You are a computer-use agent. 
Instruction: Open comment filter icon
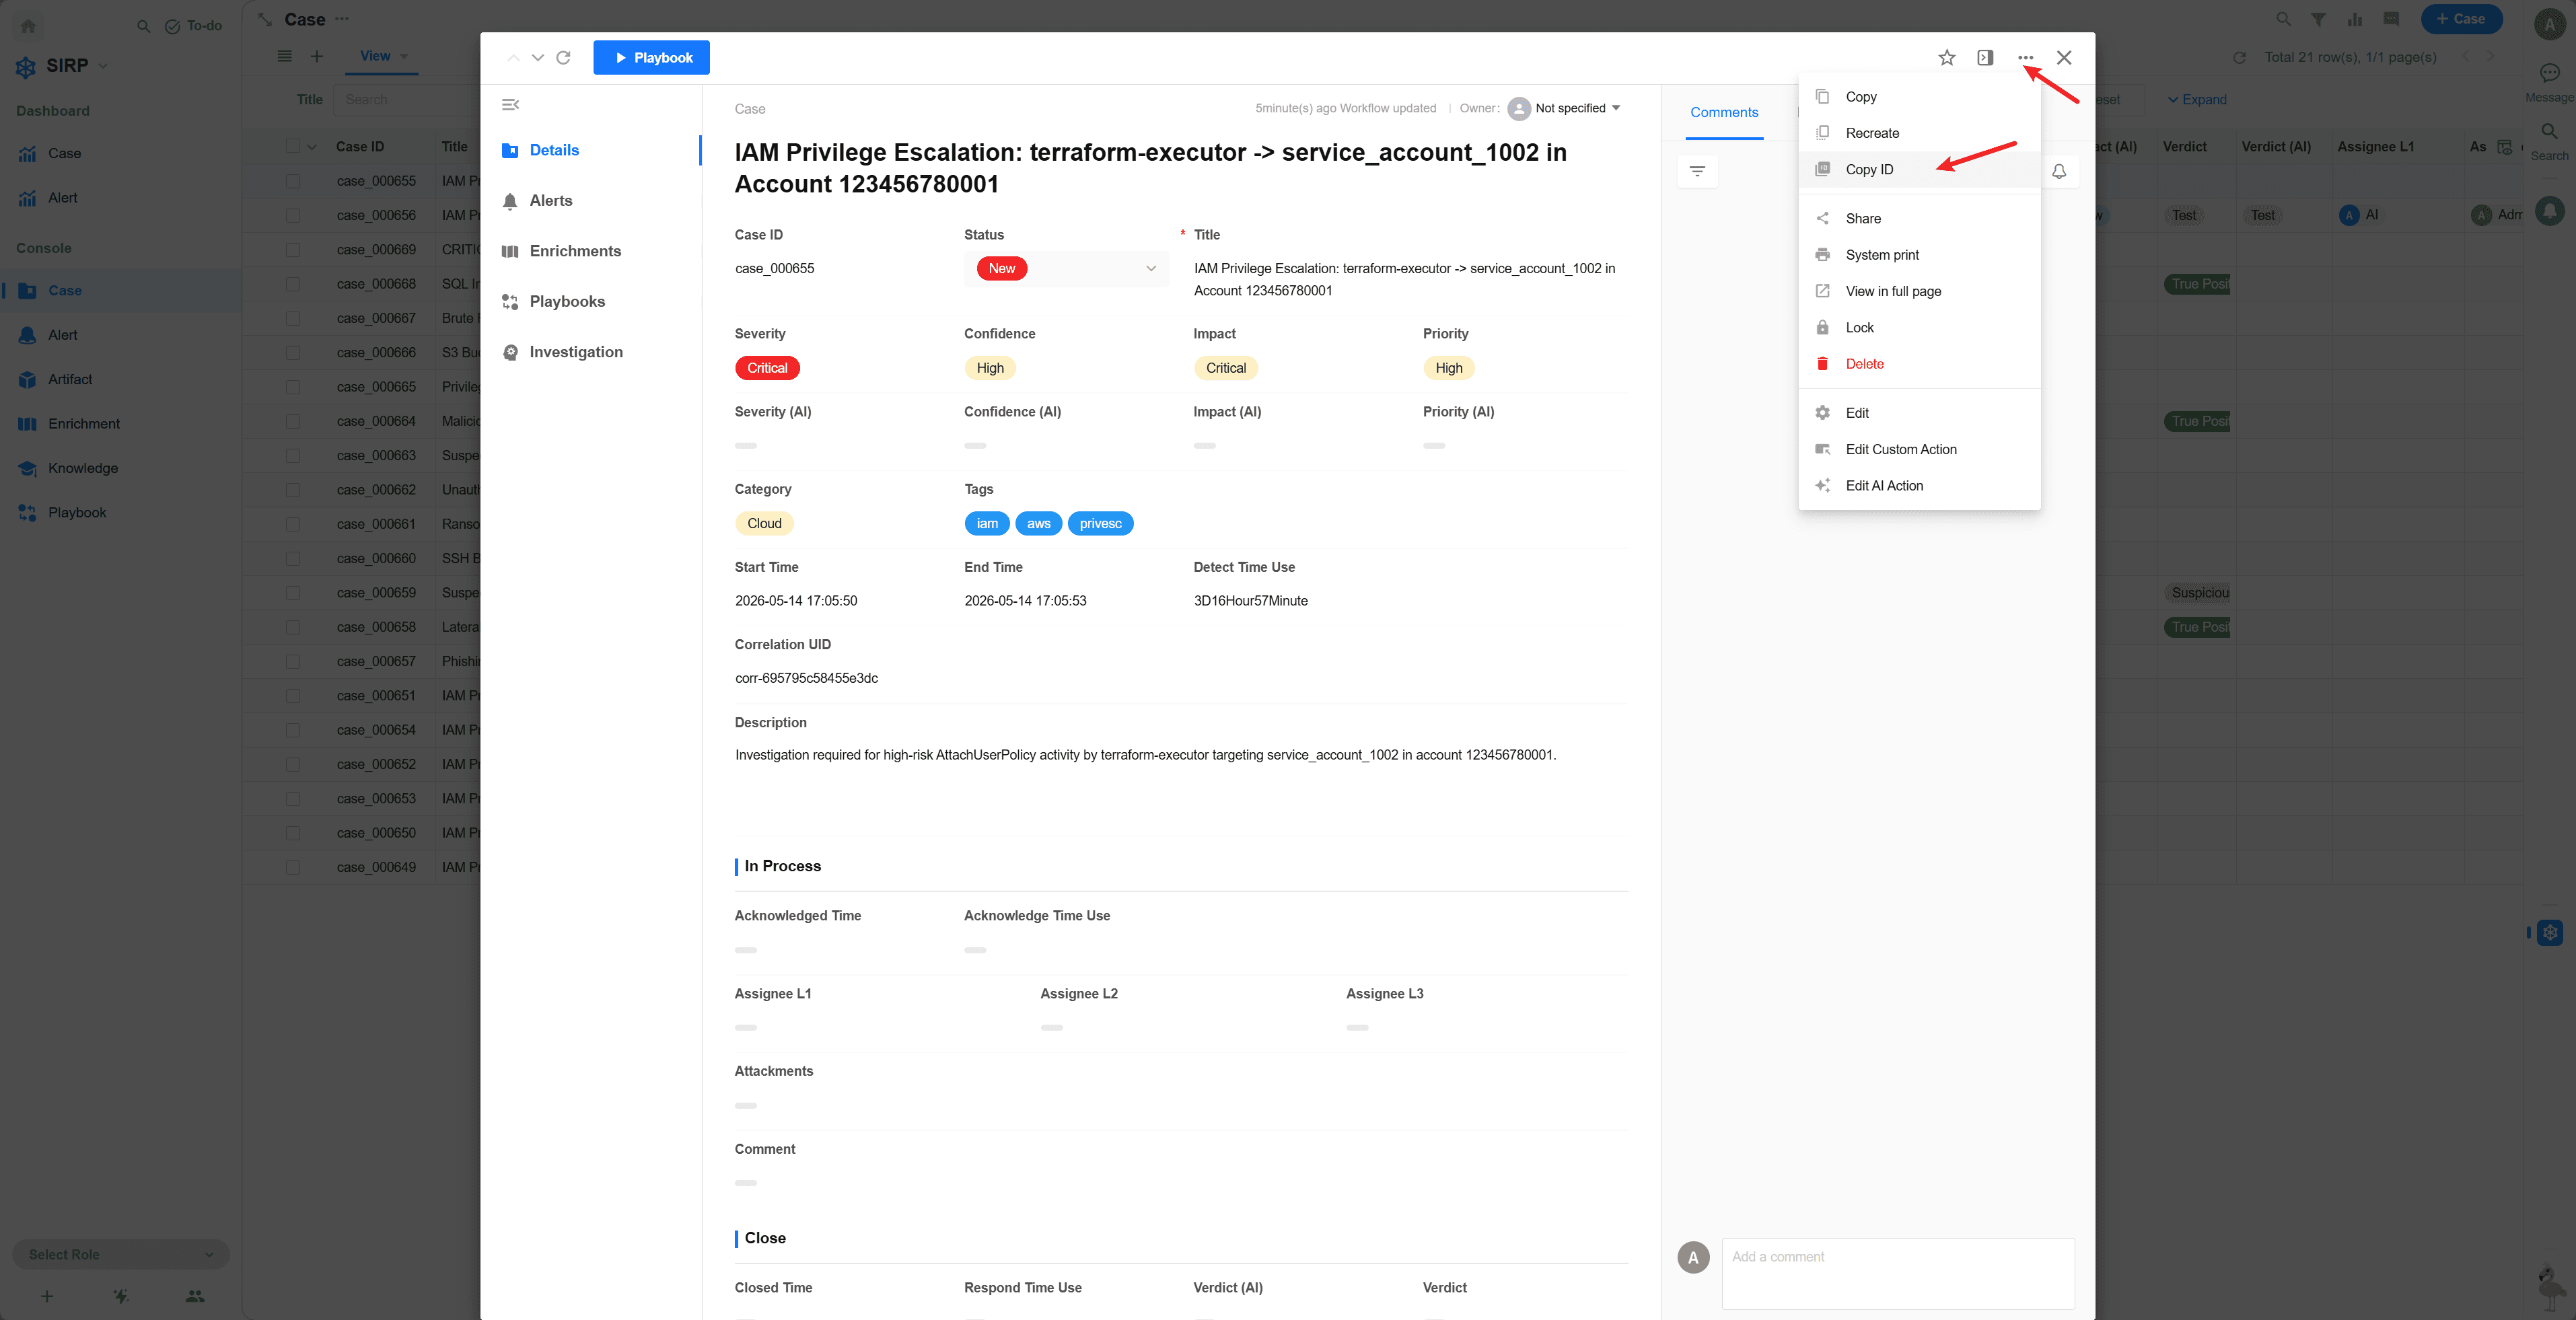pyautogui.click(x=1697, y=171)
